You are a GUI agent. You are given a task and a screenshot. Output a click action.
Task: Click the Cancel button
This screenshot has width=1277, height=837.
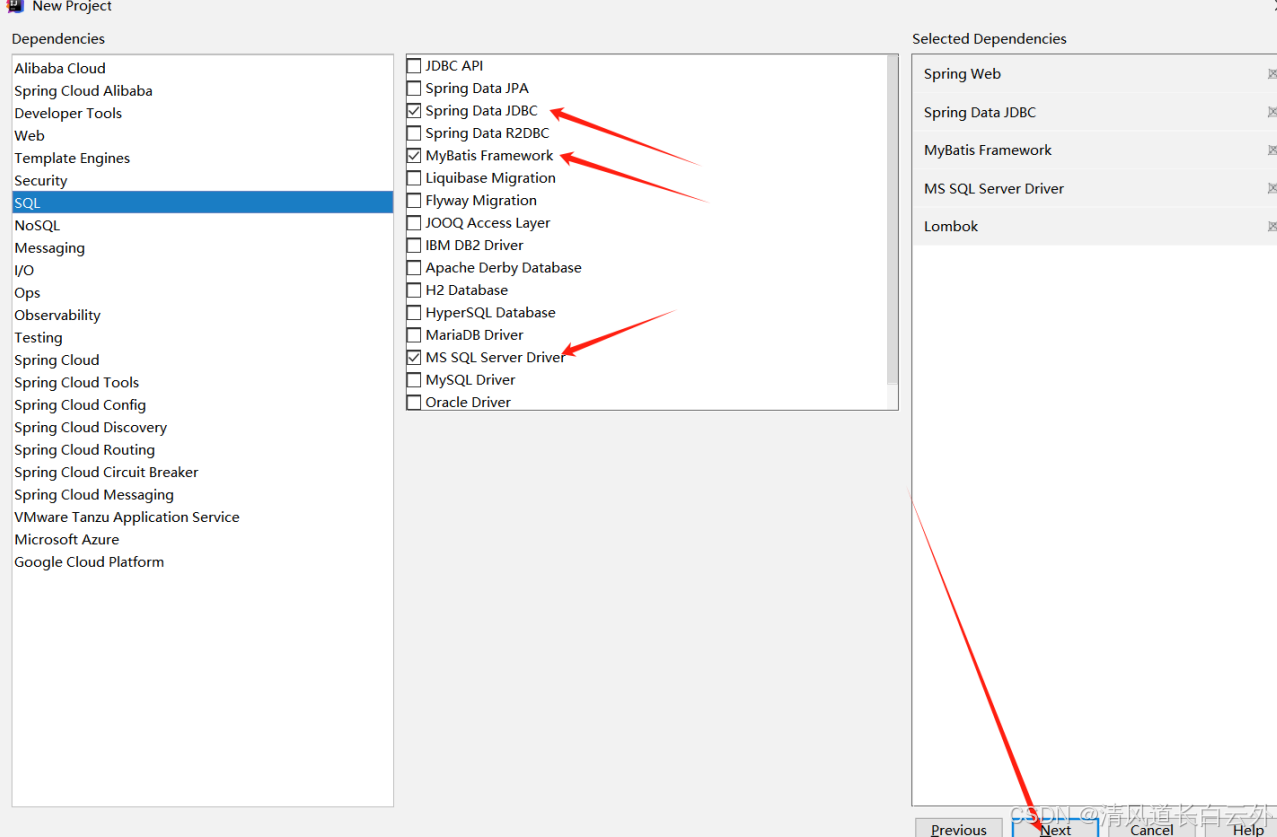[1151, 828]
